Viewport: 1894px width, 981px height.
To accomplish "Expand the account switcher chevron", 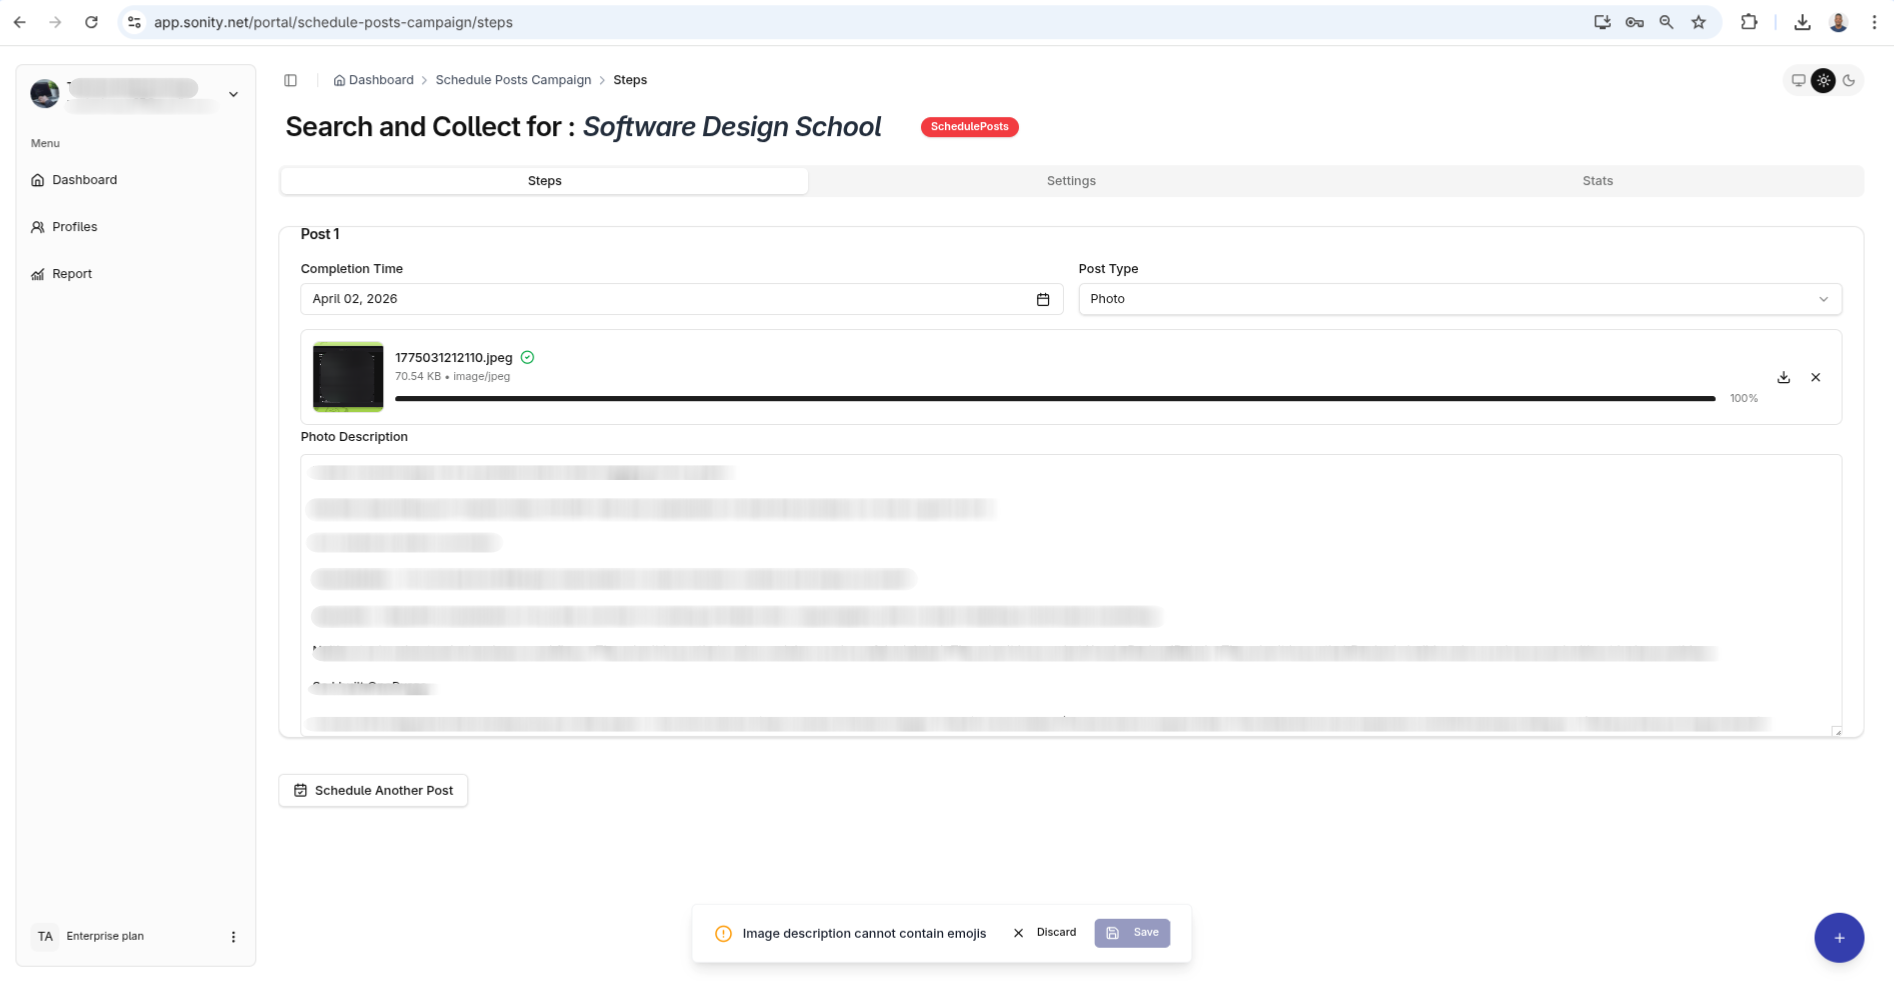I will [x=233, y=94].
